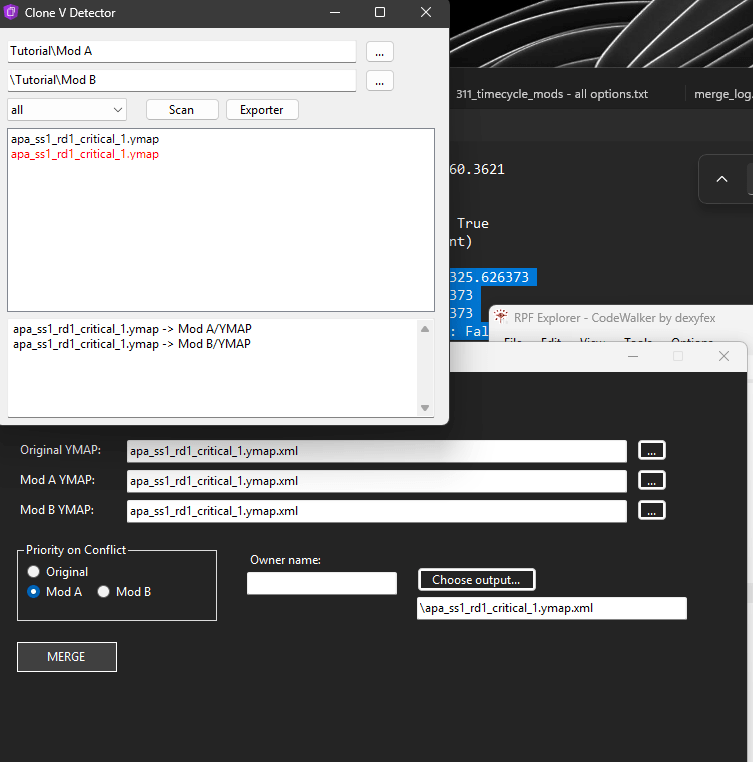Image resolution: width=753 pixels, height=762 pixels.
Task: Select Mod B priority on conflict
Action: coord(104,592)
